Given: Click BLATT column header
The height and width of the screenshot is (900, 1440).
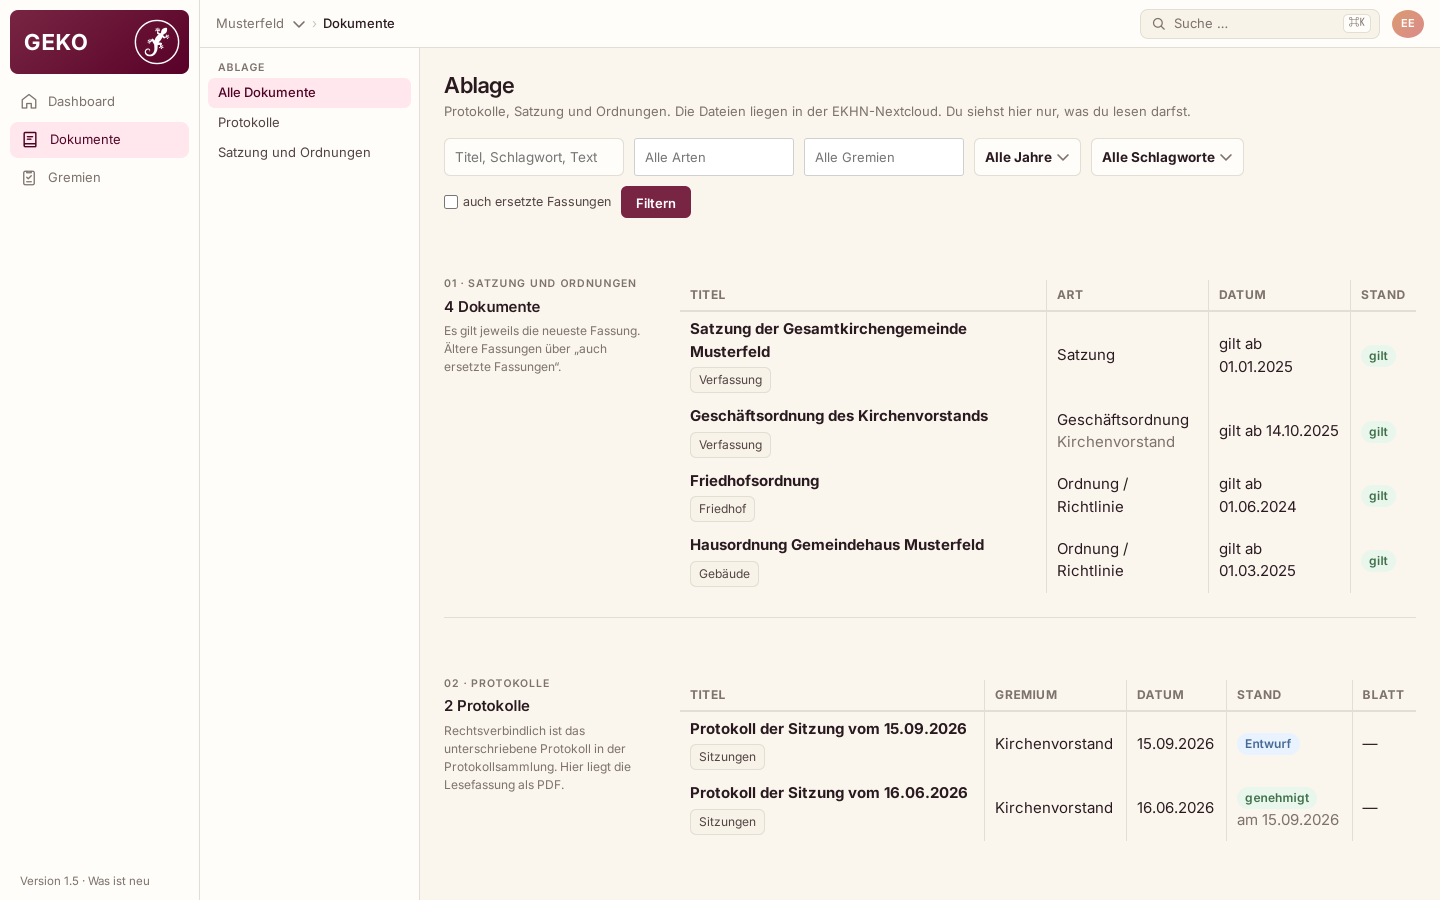Looking at the screenshot, I should click(1383, 695).
